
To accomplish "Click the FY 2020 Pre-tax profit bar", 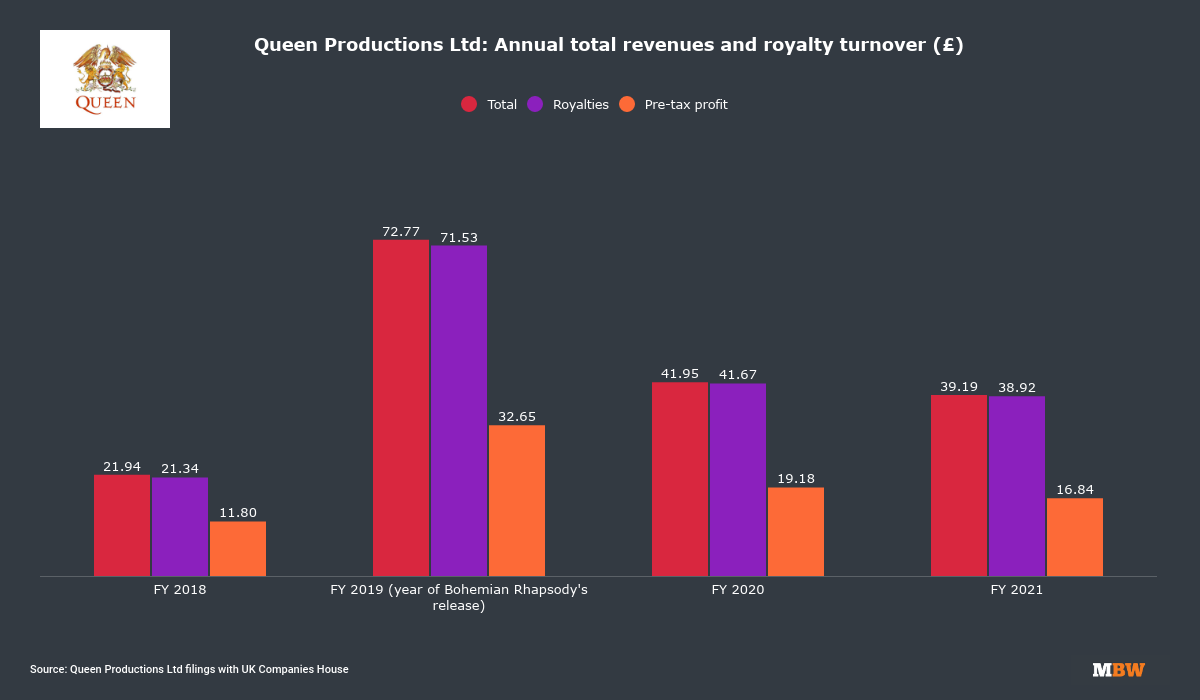I will [x=796, y=532].
